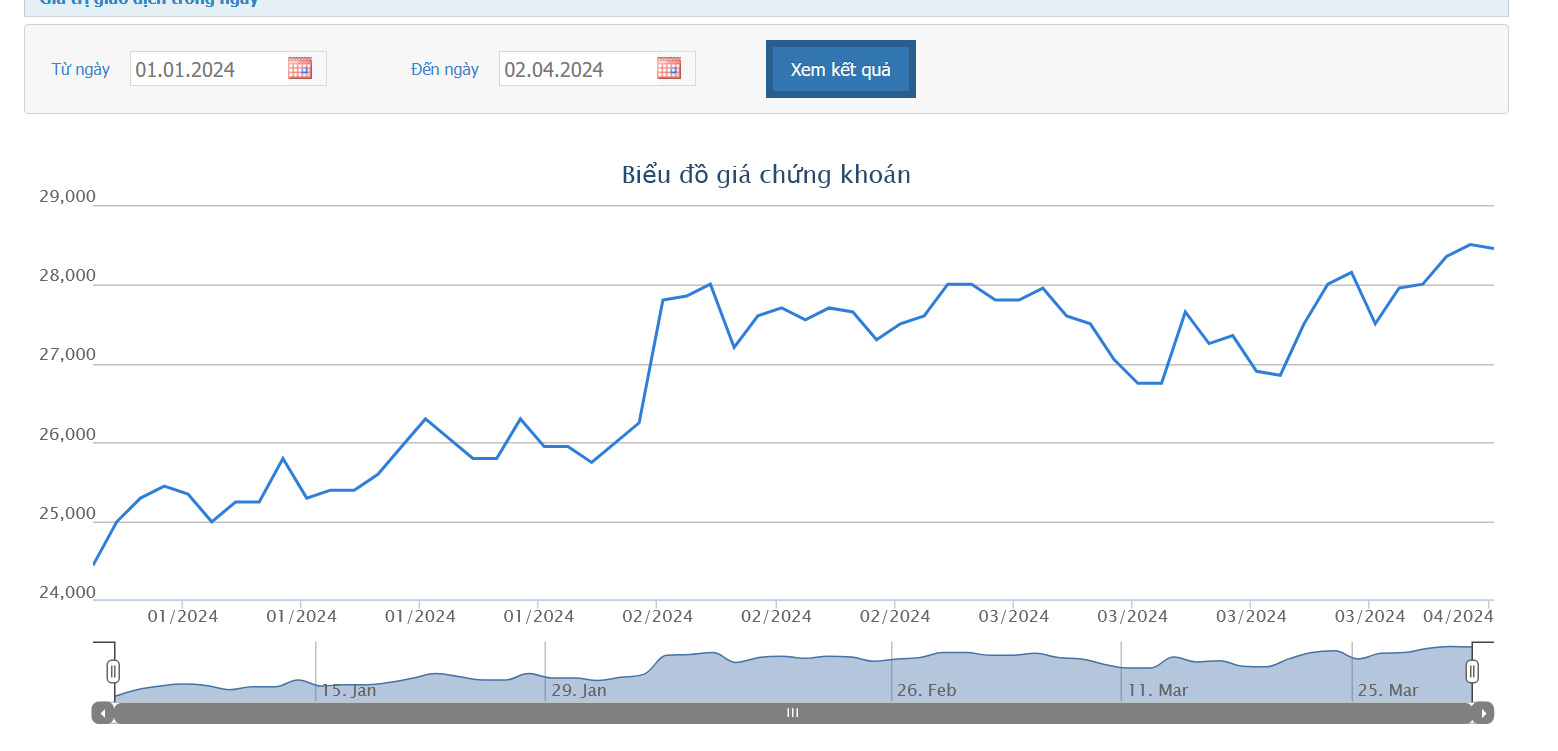Grab the right range handle of navigator
1558x751 pixels.
1472,671
